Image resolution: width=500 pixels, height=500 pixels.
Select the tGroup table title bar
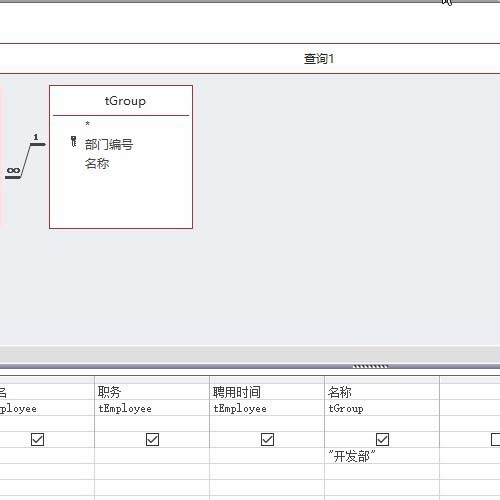[121, 101]
